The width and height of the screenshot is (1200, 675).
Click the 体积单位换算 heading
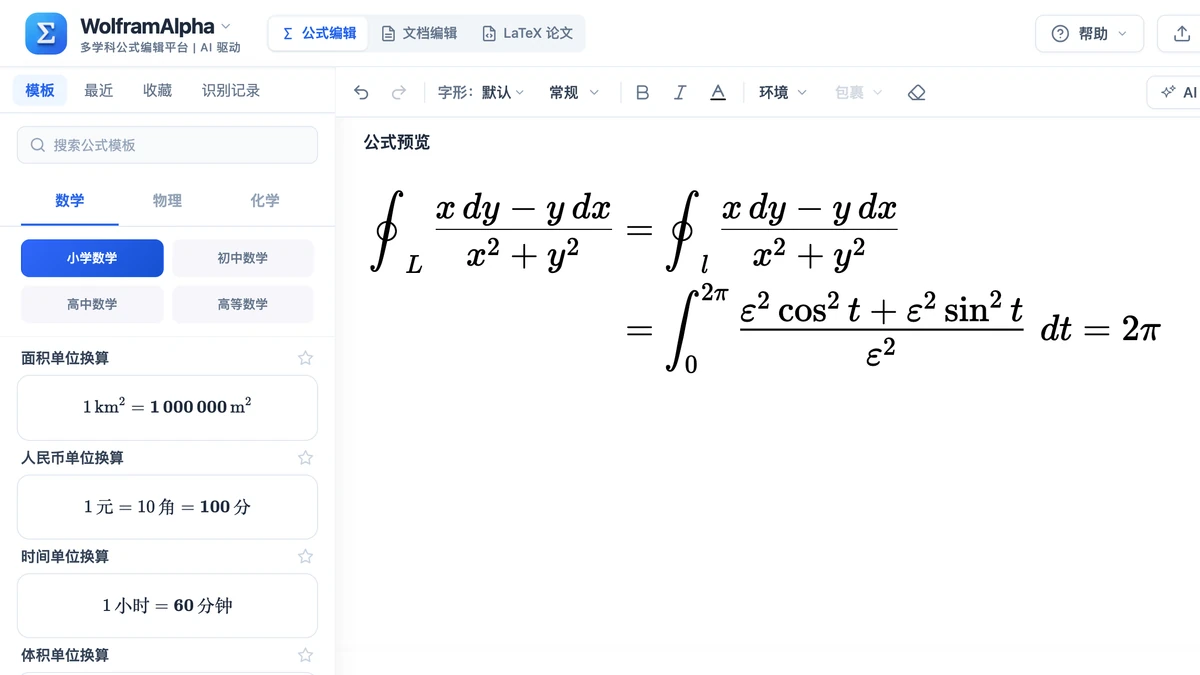point(65,655)
